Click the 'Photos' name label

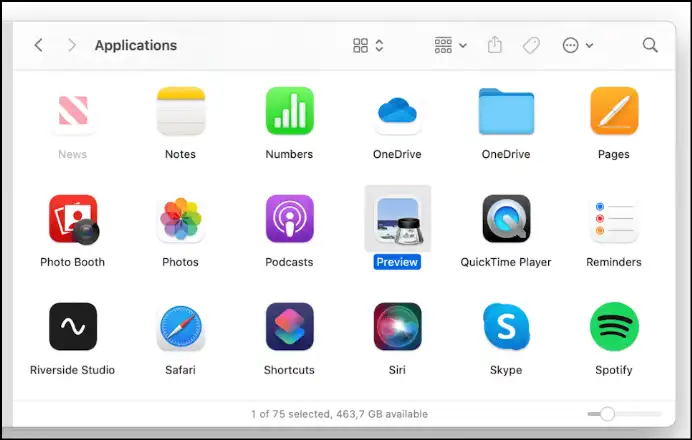[180, 262]
